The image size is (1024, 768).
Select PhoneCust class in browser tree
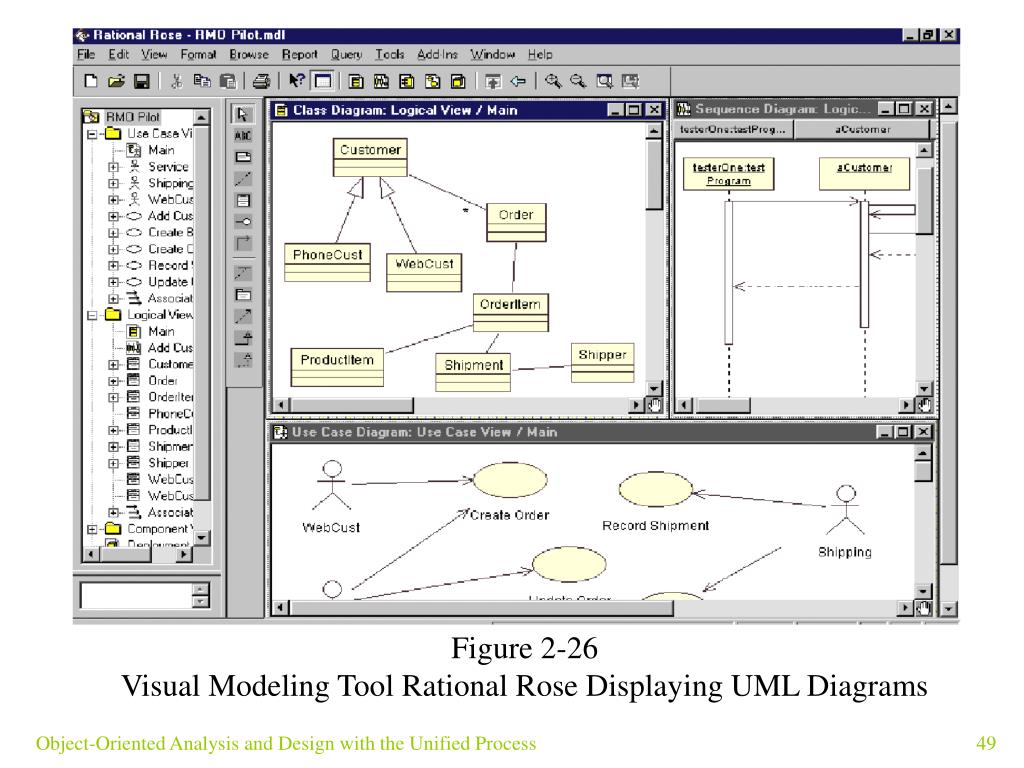click(170, 414)
